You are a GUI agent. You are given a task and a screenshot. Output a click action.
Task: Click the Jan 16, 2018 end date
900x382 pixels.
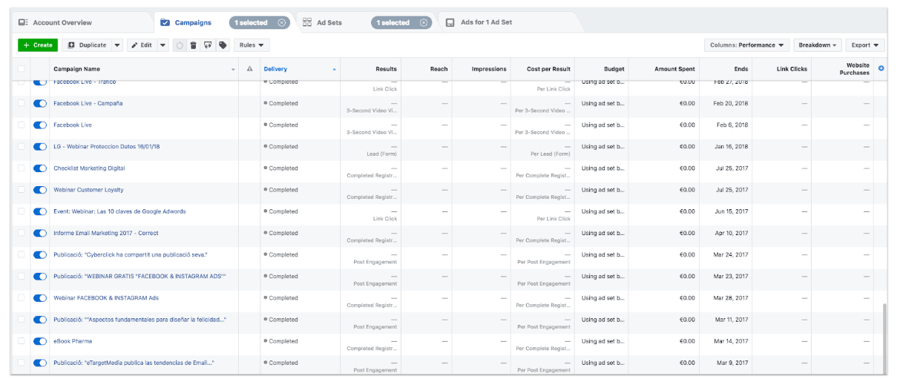click(731, 147)
